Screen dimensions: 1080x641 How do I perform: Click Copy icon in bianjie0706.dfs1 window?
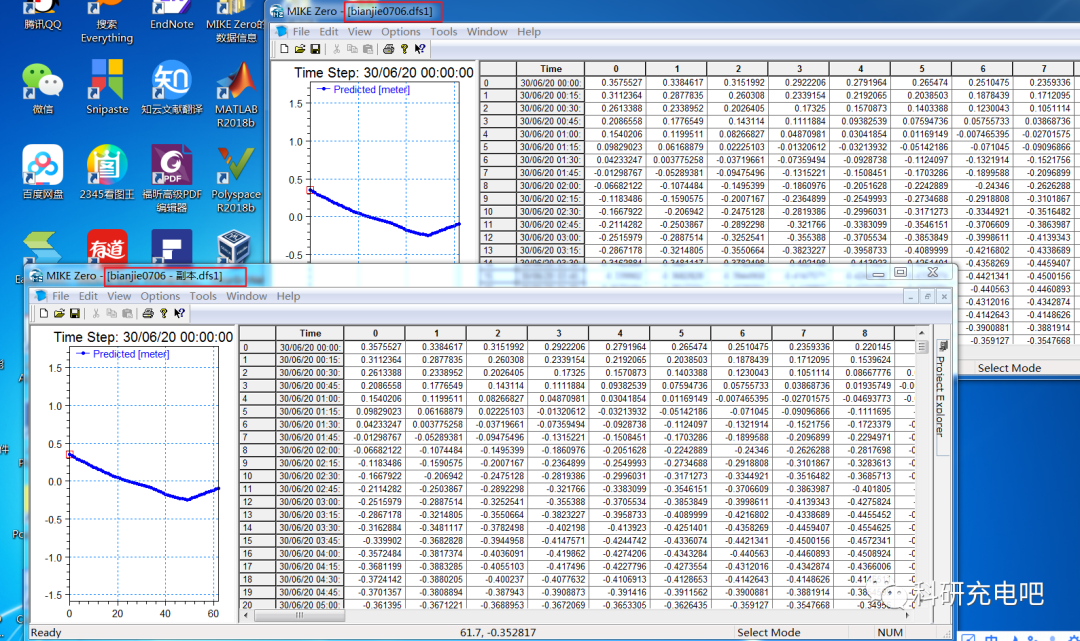pos(352,49)
